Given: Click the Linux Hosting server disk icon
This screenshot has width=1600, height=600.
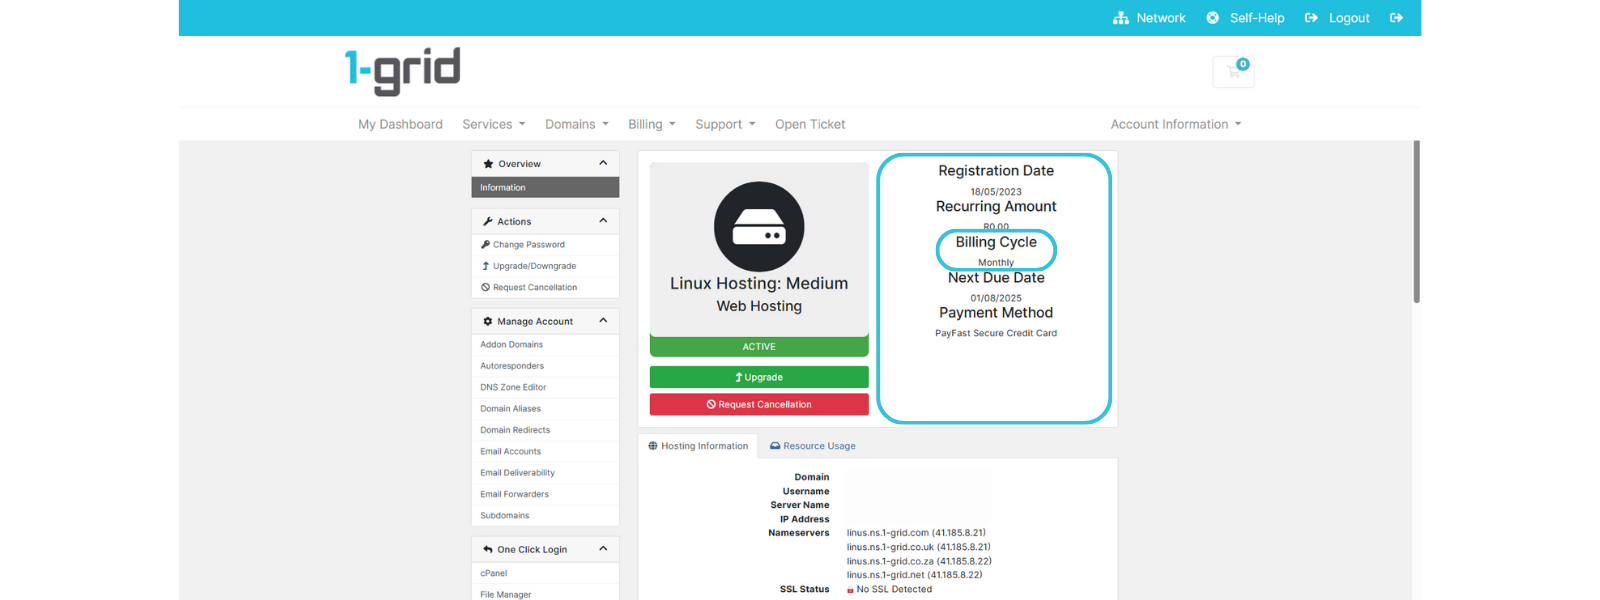Looking at the screenshot, I should pyautogui.click(x=759, y=227).
